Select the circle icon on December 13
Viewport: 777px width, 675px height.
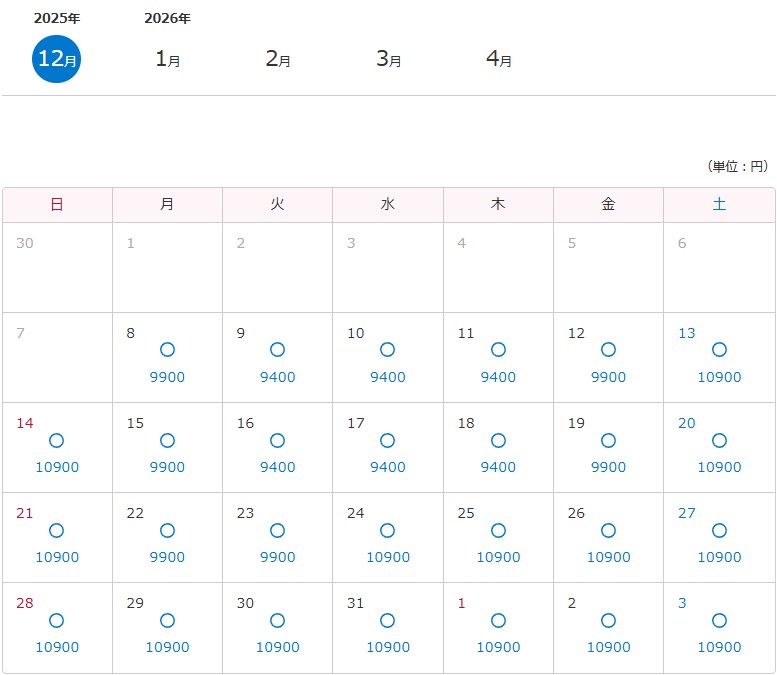pos(719,350)
